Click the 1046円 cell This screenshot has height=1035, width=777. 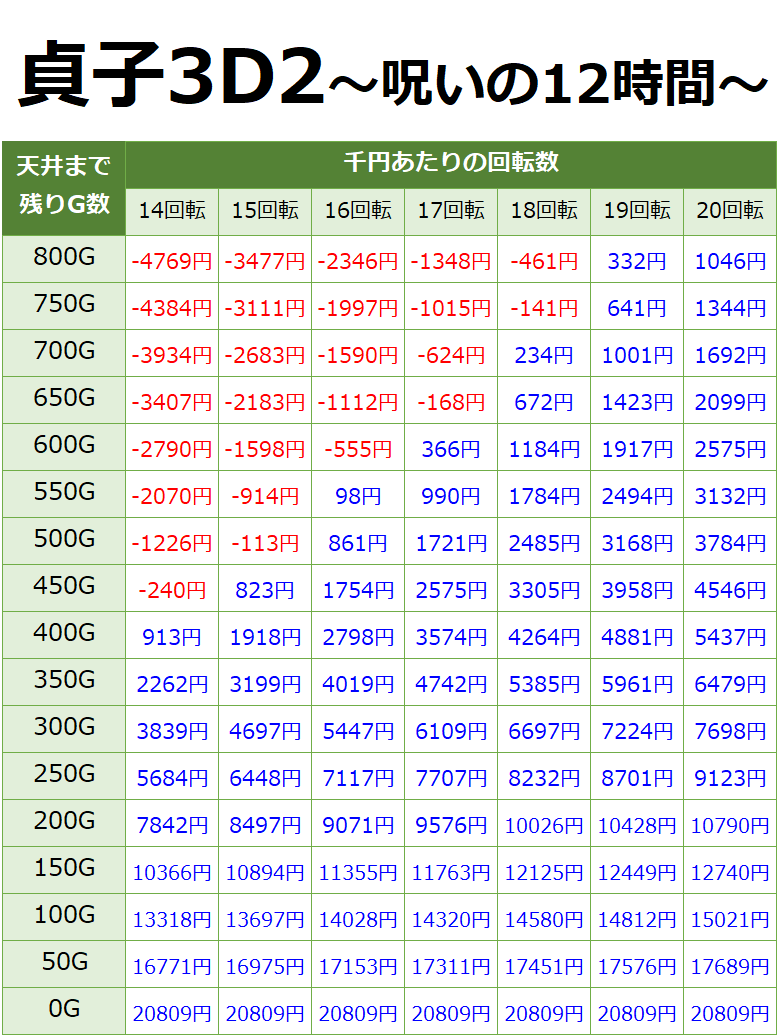pos(730,261)
